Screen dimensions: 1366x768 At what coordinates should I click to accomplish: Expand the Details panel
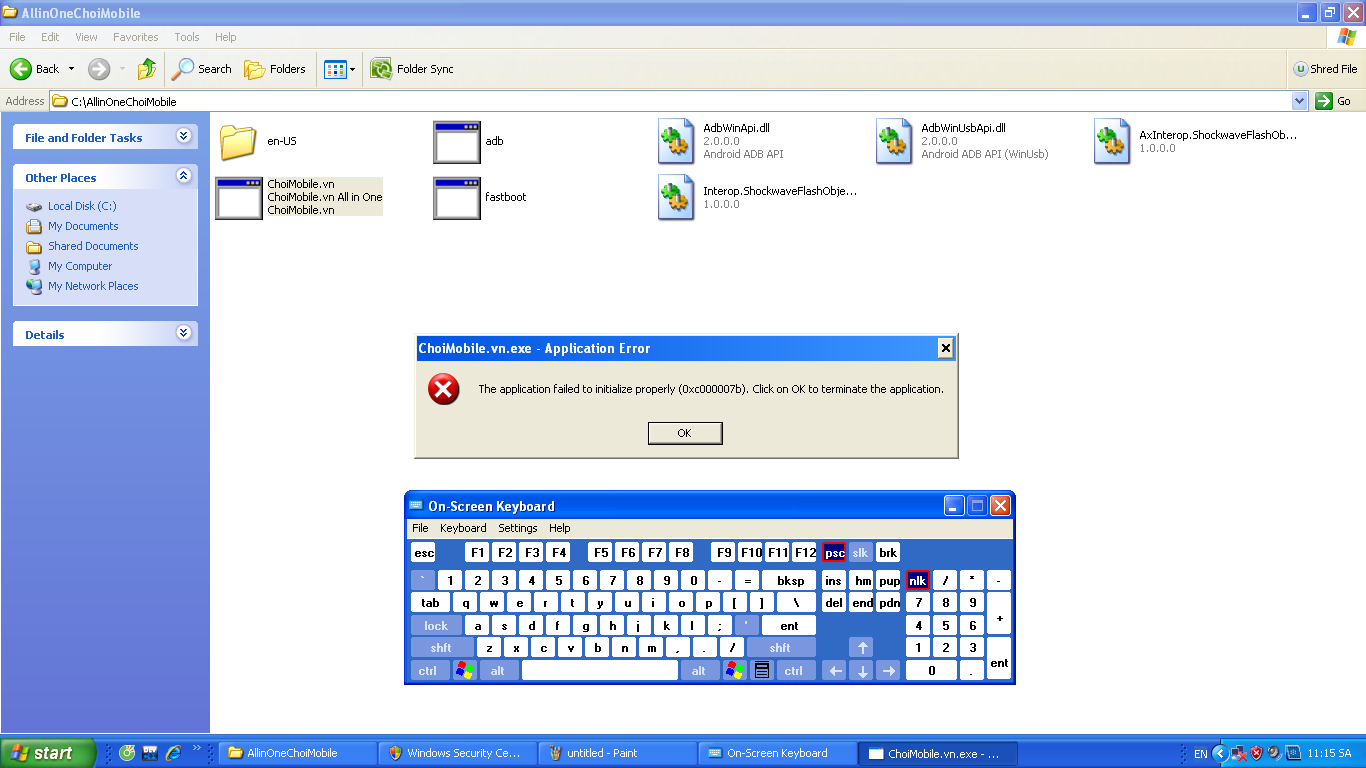pyautogui.click(x=183, y=333)
